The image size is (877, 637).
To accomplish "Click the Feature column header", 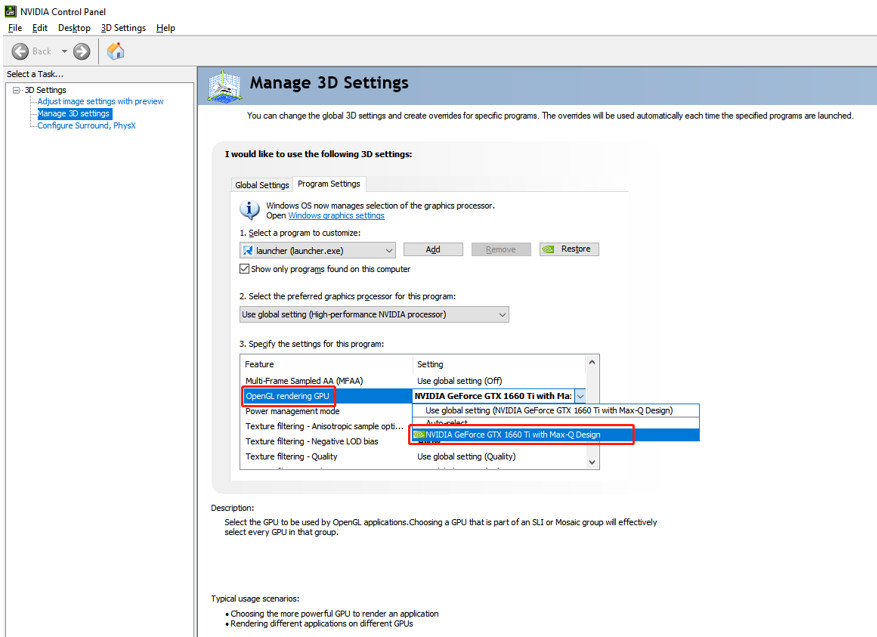I will [327, 364].
